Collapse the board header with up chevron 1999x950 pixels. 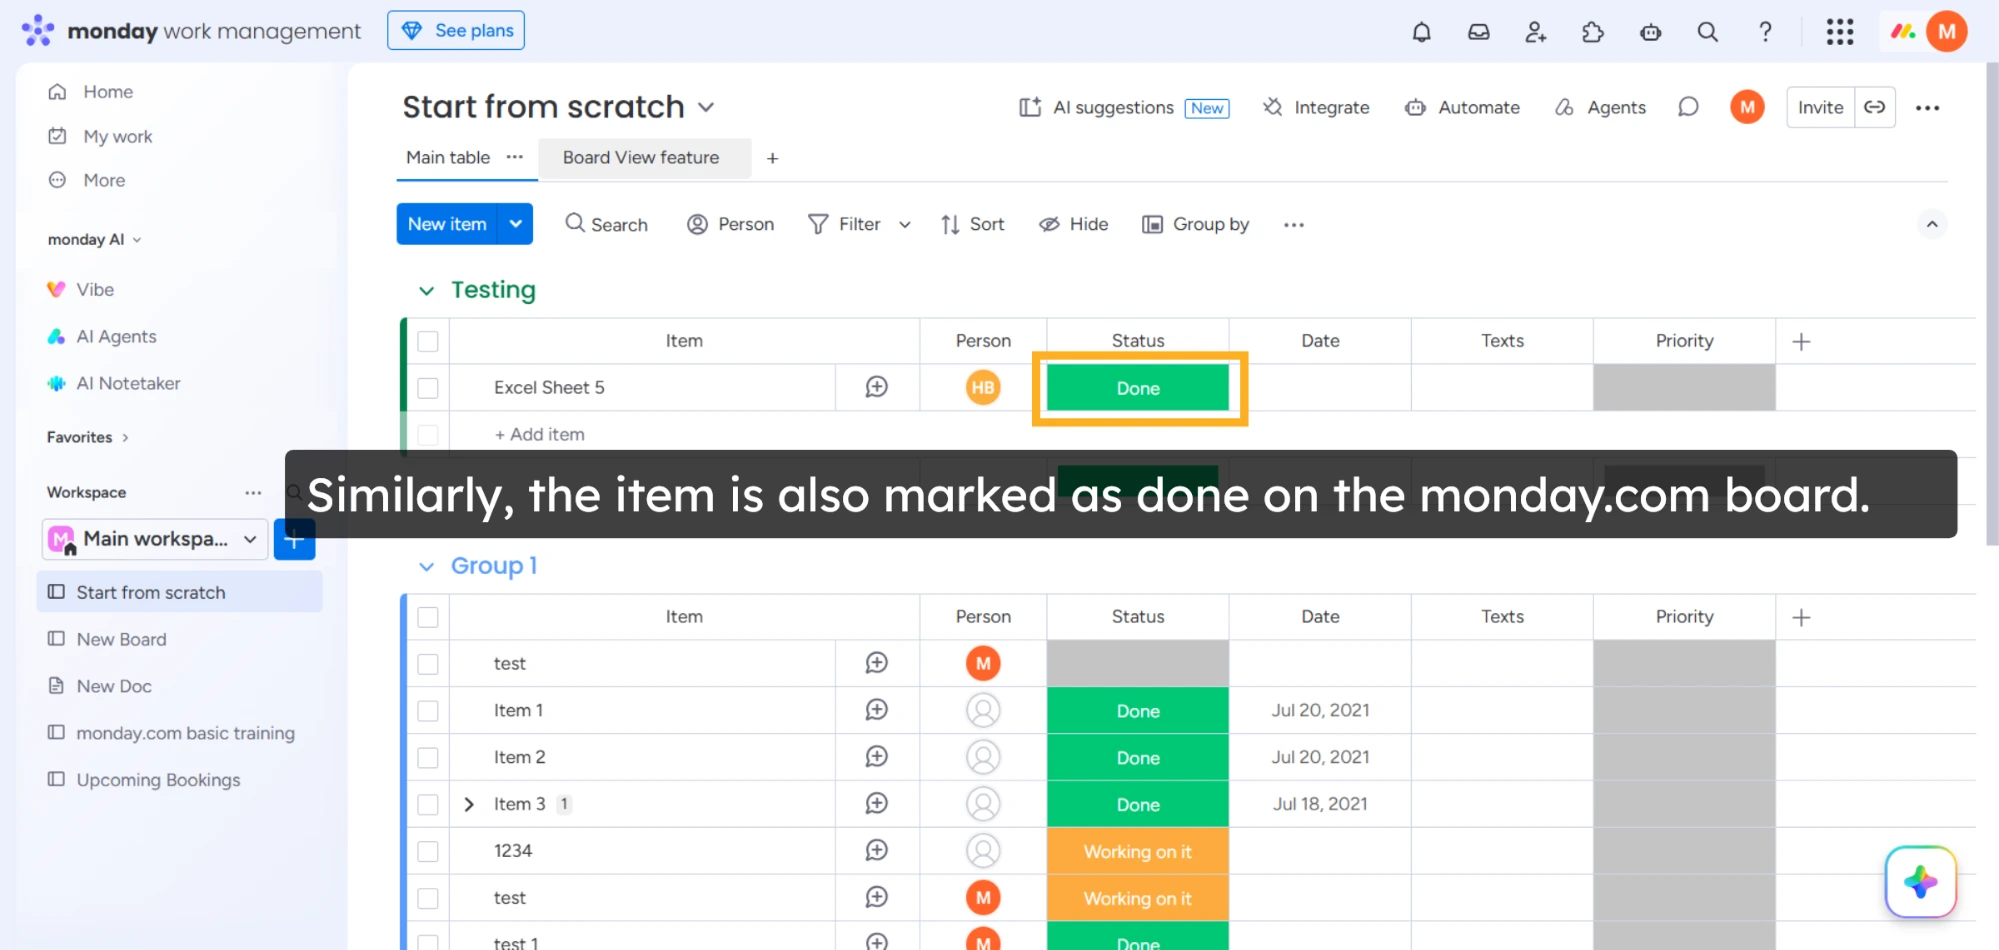(1932, 224)
